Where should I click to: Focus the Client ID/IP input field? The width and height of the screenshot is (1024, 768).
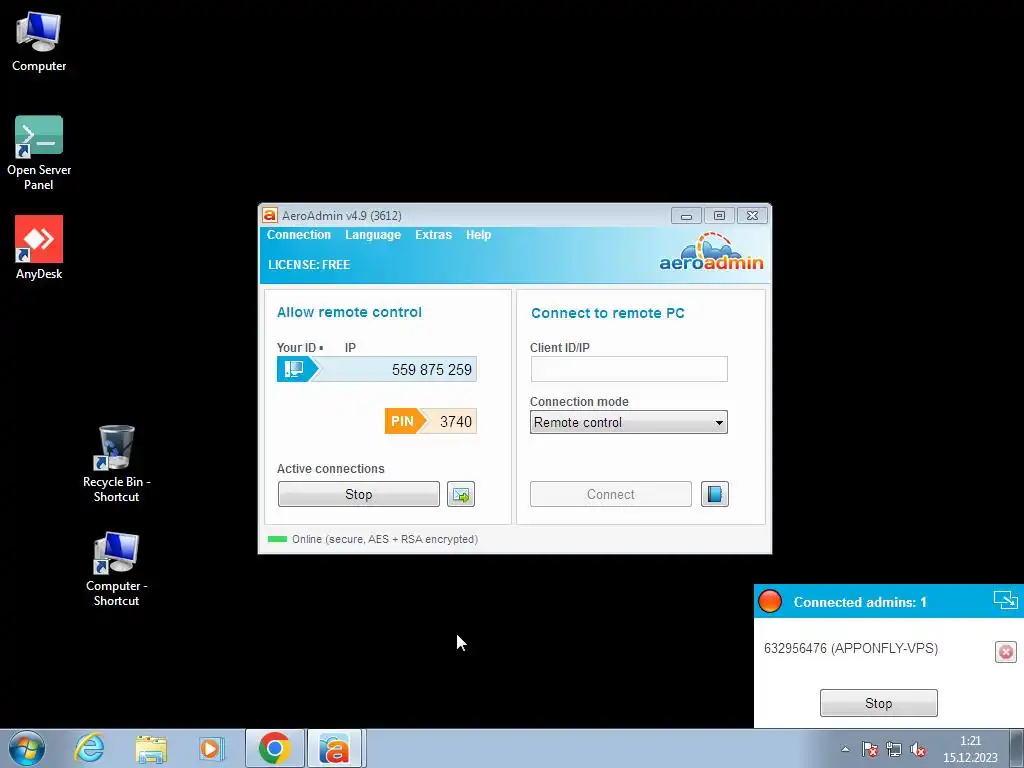tap(629, 369)
